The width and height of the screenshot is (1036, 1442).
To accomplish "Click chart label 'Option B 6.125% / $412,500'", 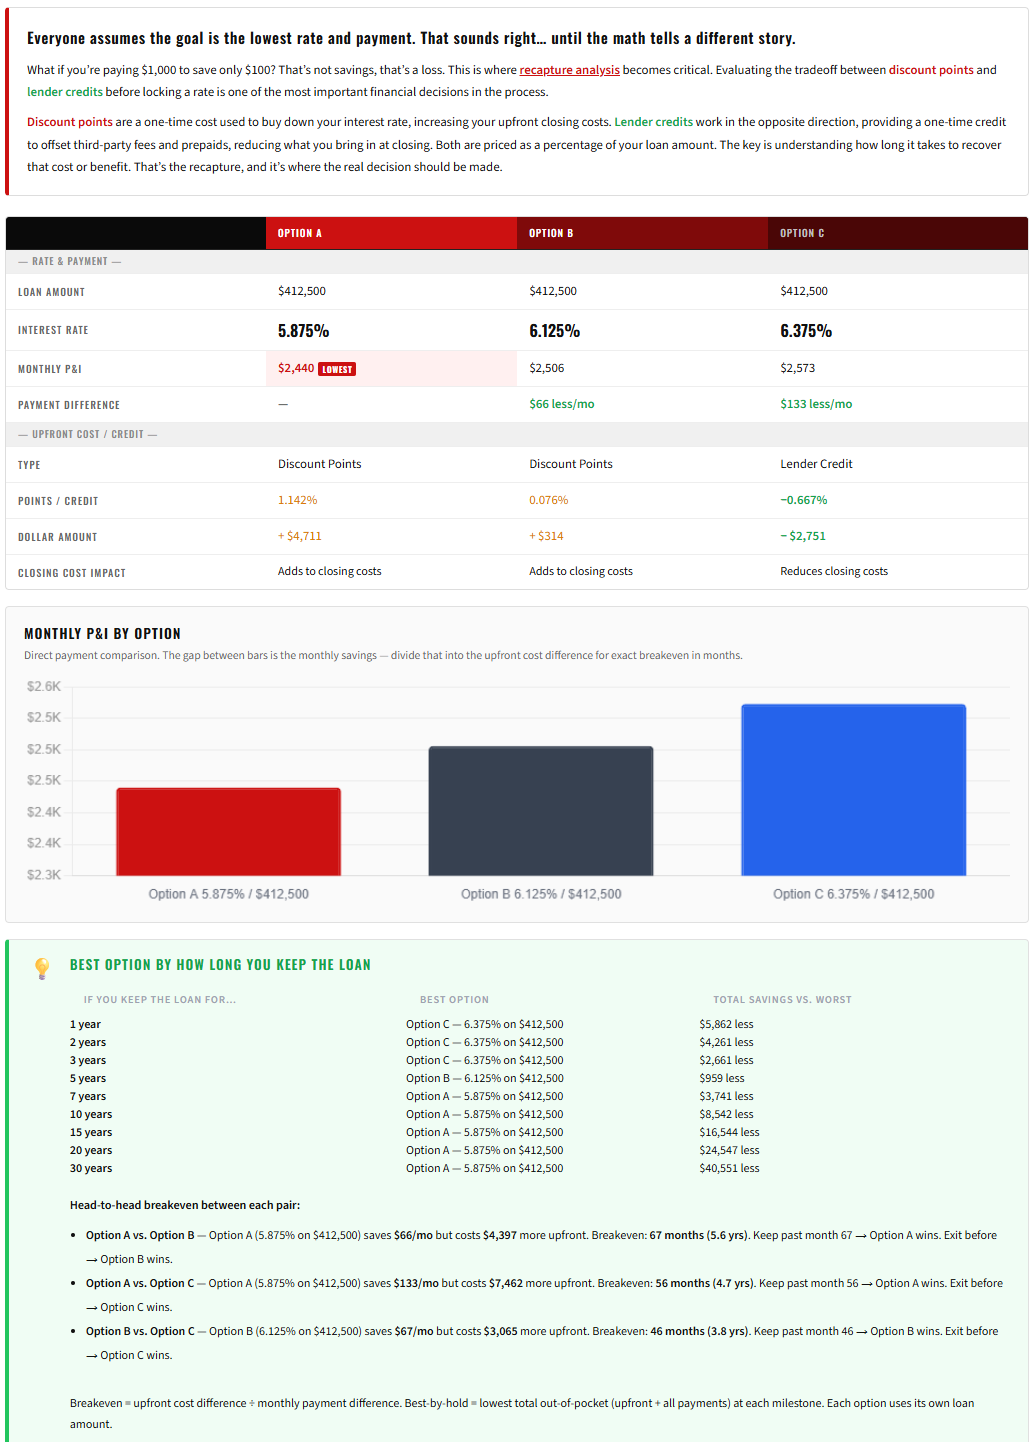I will (x=541, y=894).
